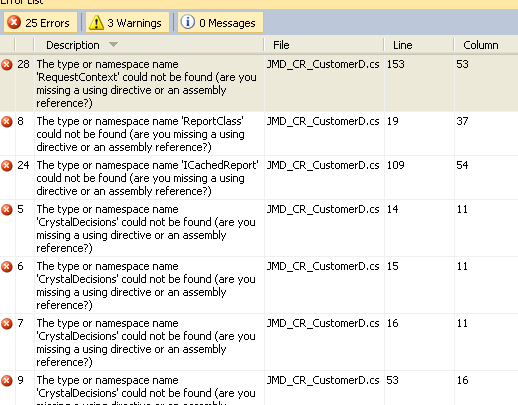Image resolution: width=518 pixels, height=405 pixels.
Task: Sort by the Line column header
Action: point(419,45)
